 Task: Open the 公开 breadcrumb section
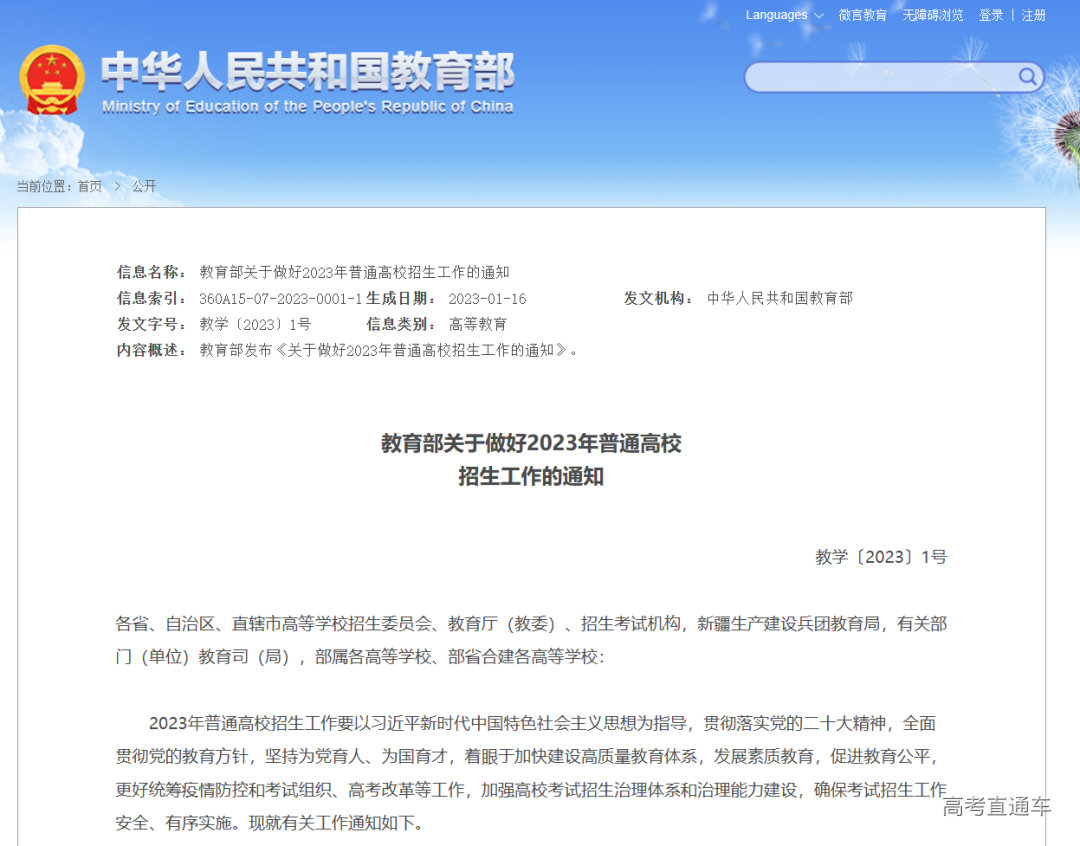pyautogui.click(x=142, y=186)
